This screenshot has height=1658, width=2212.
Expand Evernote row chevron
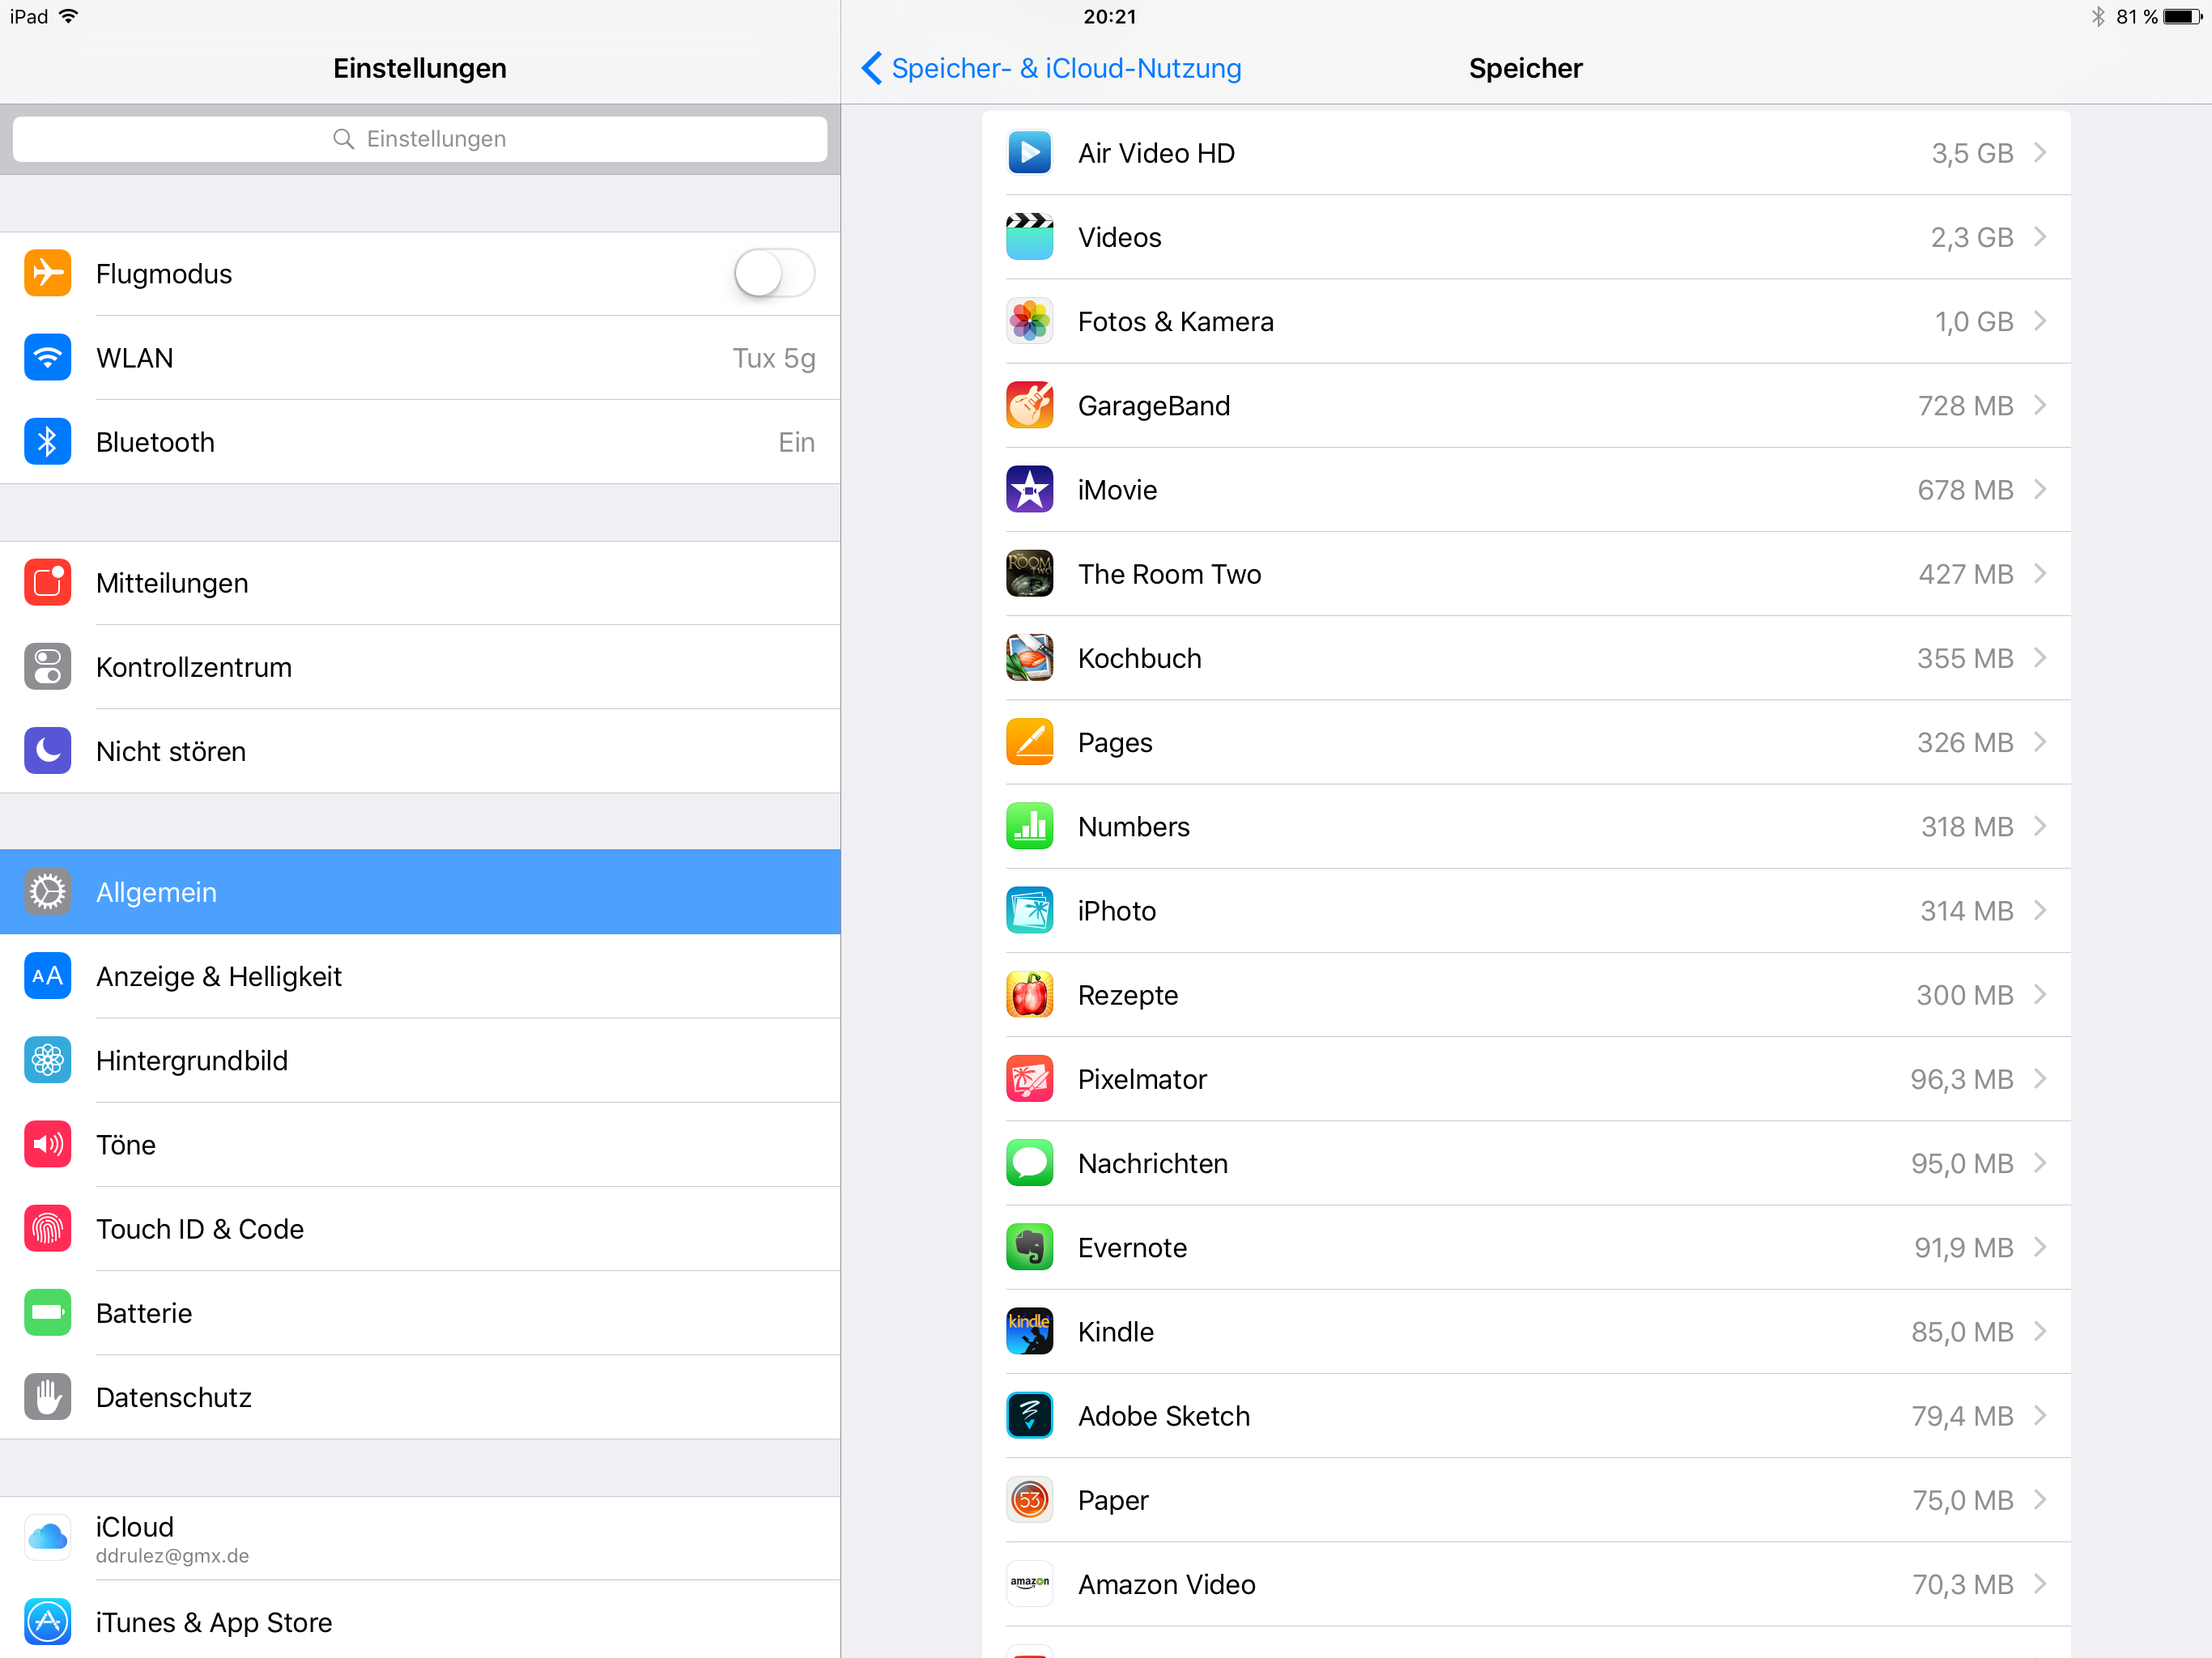[x=2040, y=1247]
